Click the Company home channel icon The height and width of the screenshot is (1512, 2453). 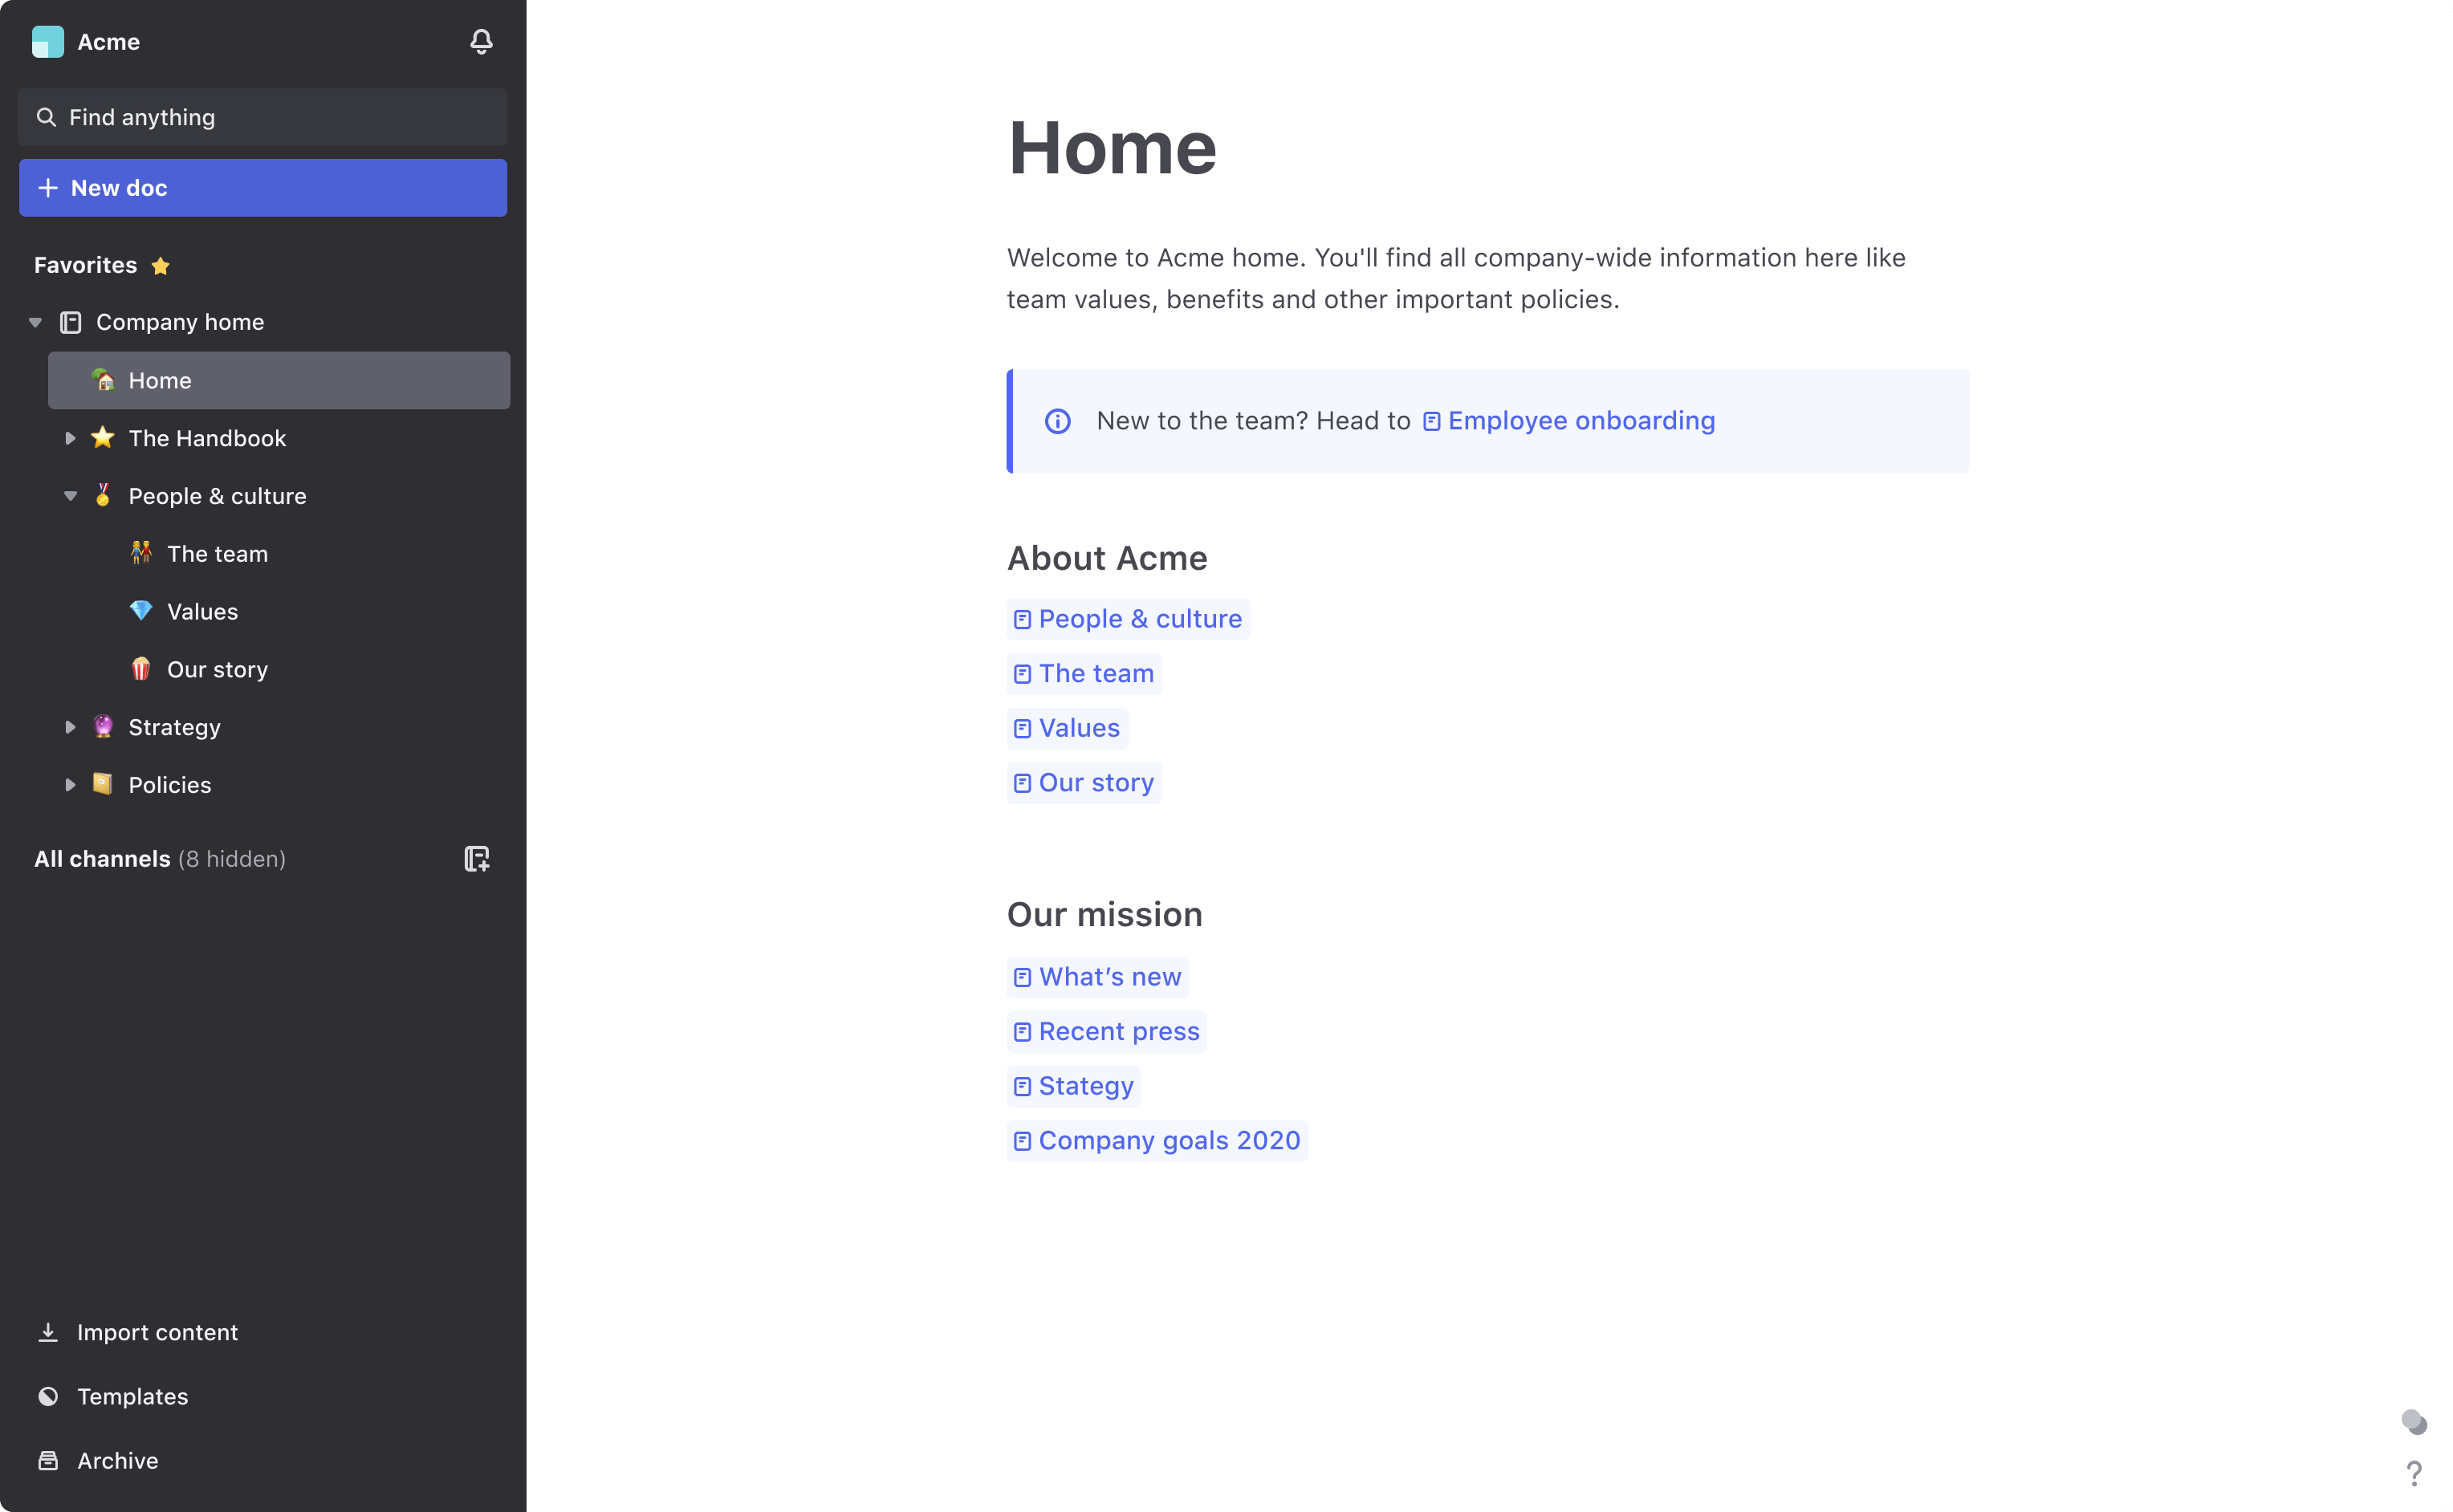point(70,322)
